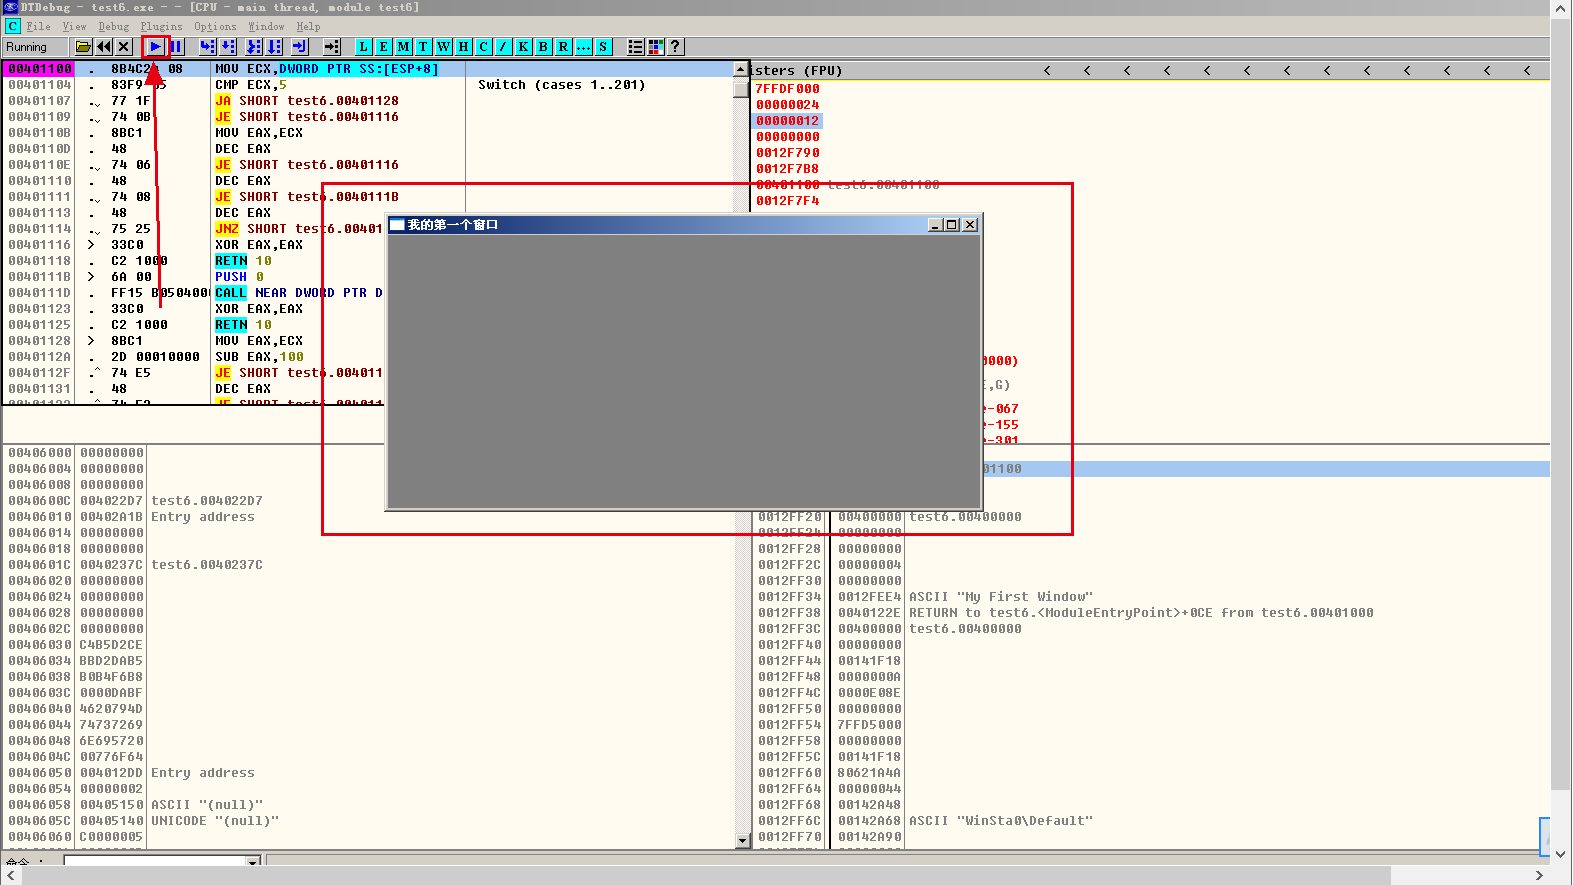Select the CMP ECX,5 instruction row
The image size is (1573, 885).
coord(250,85)
